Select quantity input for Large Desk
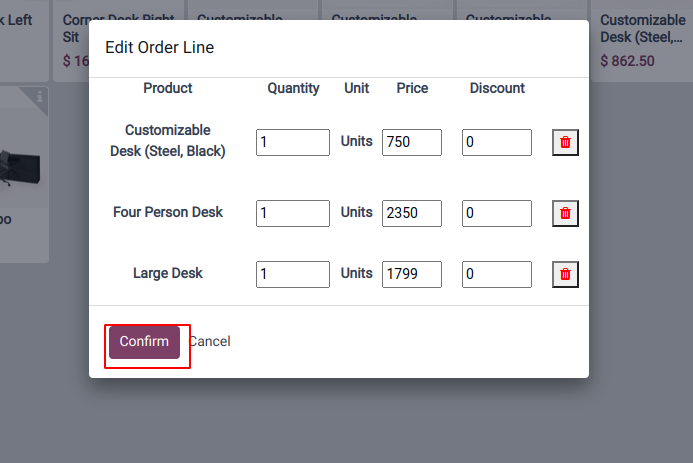Viewport: 693px width, 463px height. [292, 274]
